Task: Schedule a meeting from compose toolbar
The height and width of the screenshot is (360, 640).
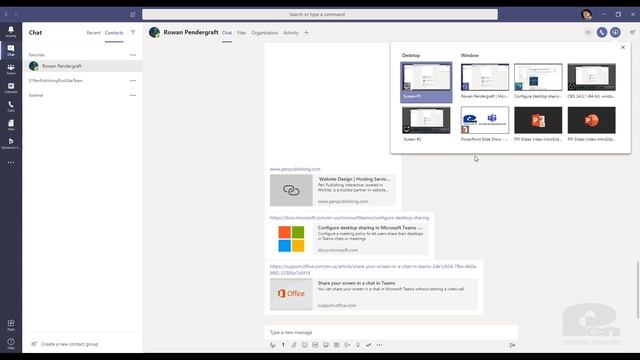Action: click(x=336, y=345)
